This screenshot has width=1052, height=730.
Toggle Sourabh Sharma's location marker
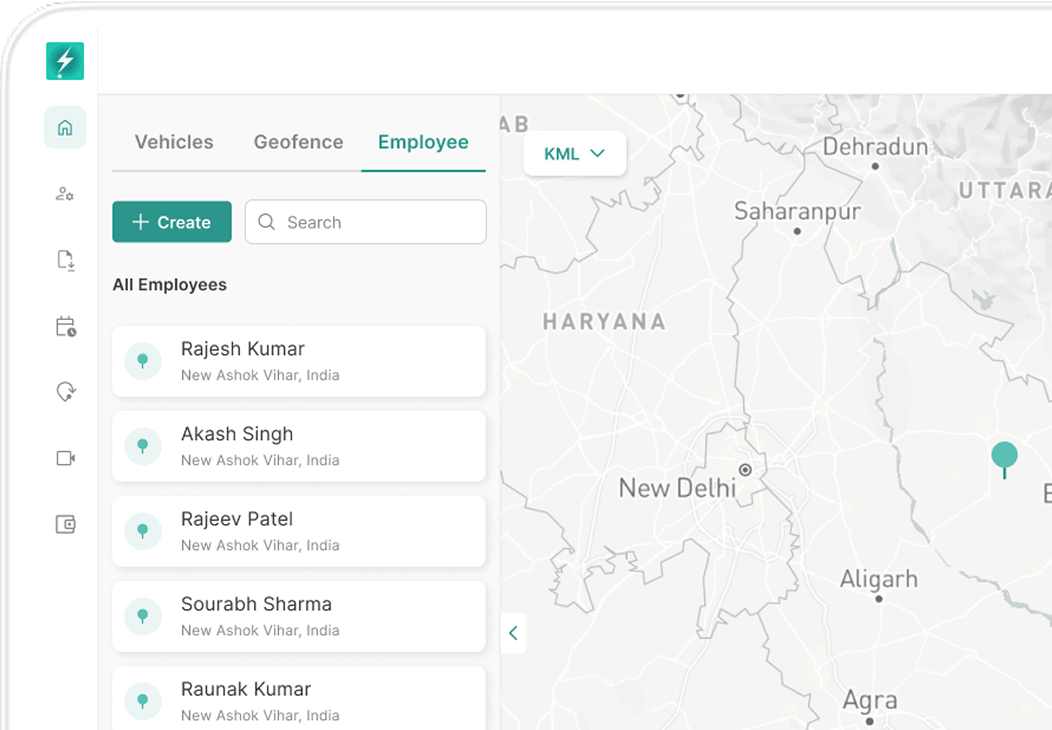click(142, 616)
